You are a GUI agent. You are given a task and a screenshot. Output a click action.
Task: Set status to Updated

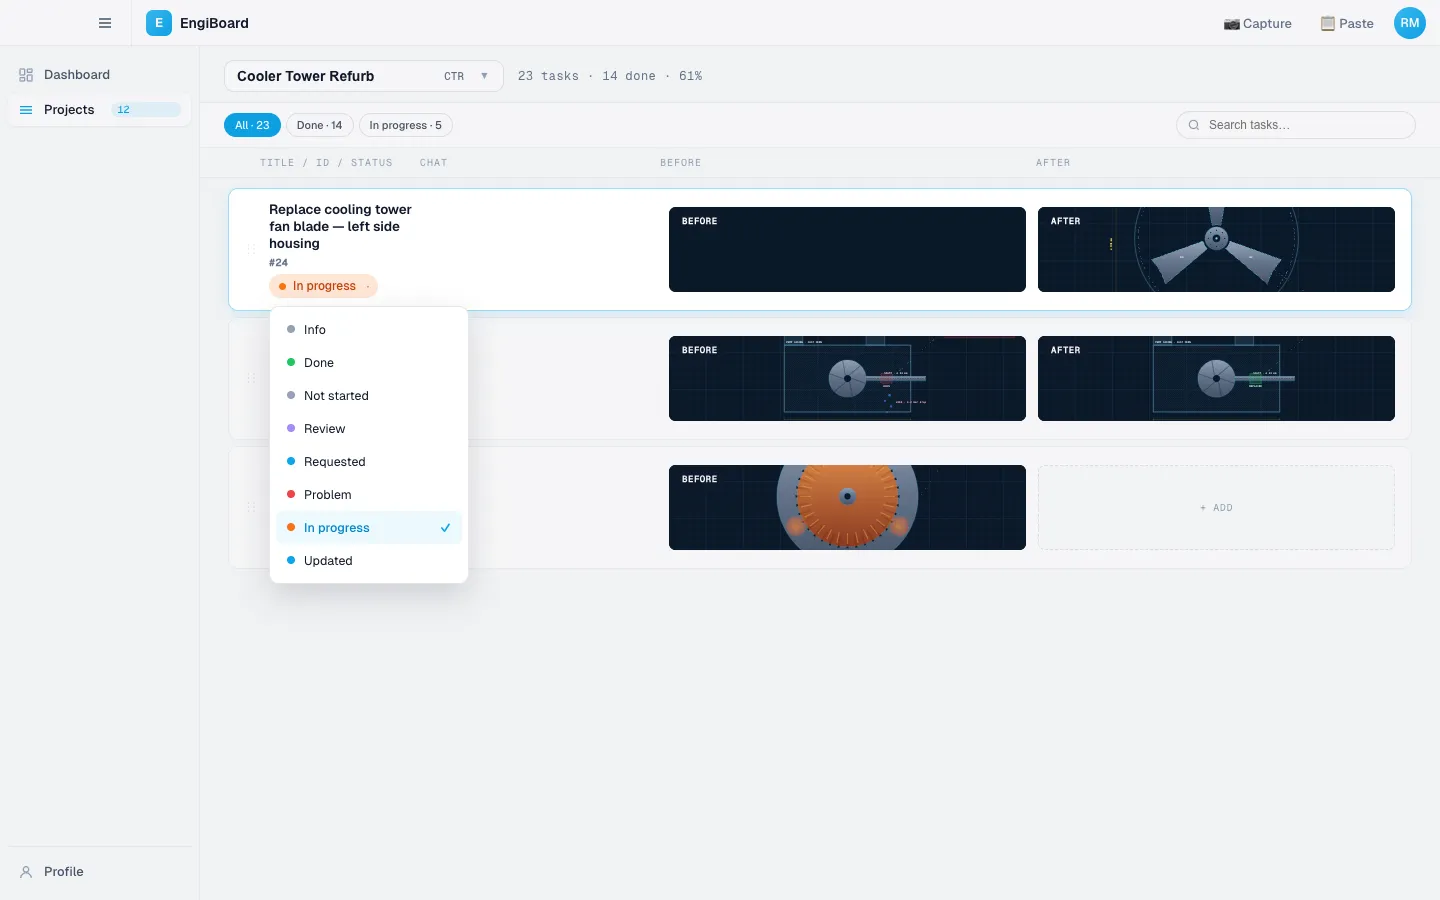pyautogui.click(x=369, y=561)
